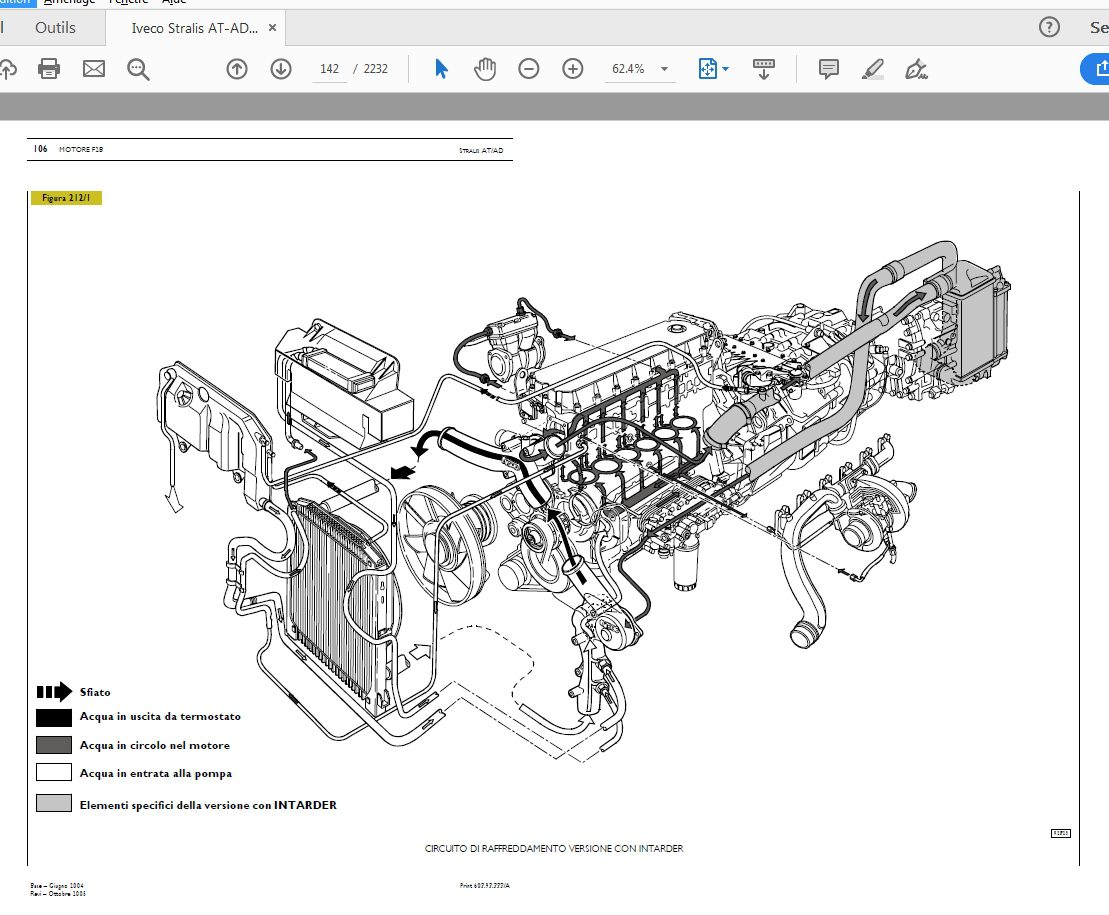Viewport: 1109px width, 915px height.
Task: Open the find text magnifier tool
Action: 138,69
